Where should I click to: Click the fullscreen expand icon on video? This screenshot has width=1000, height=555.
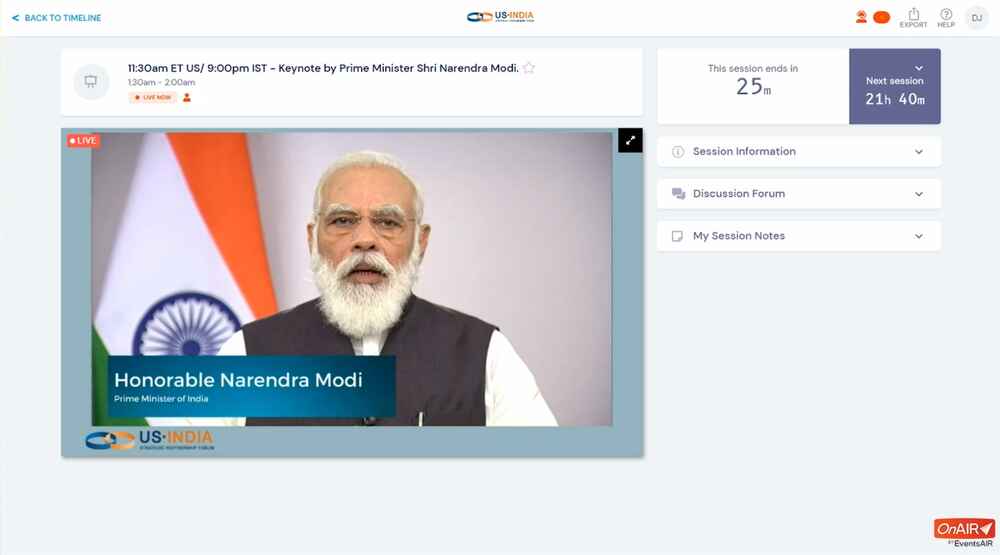click(630, 140)
